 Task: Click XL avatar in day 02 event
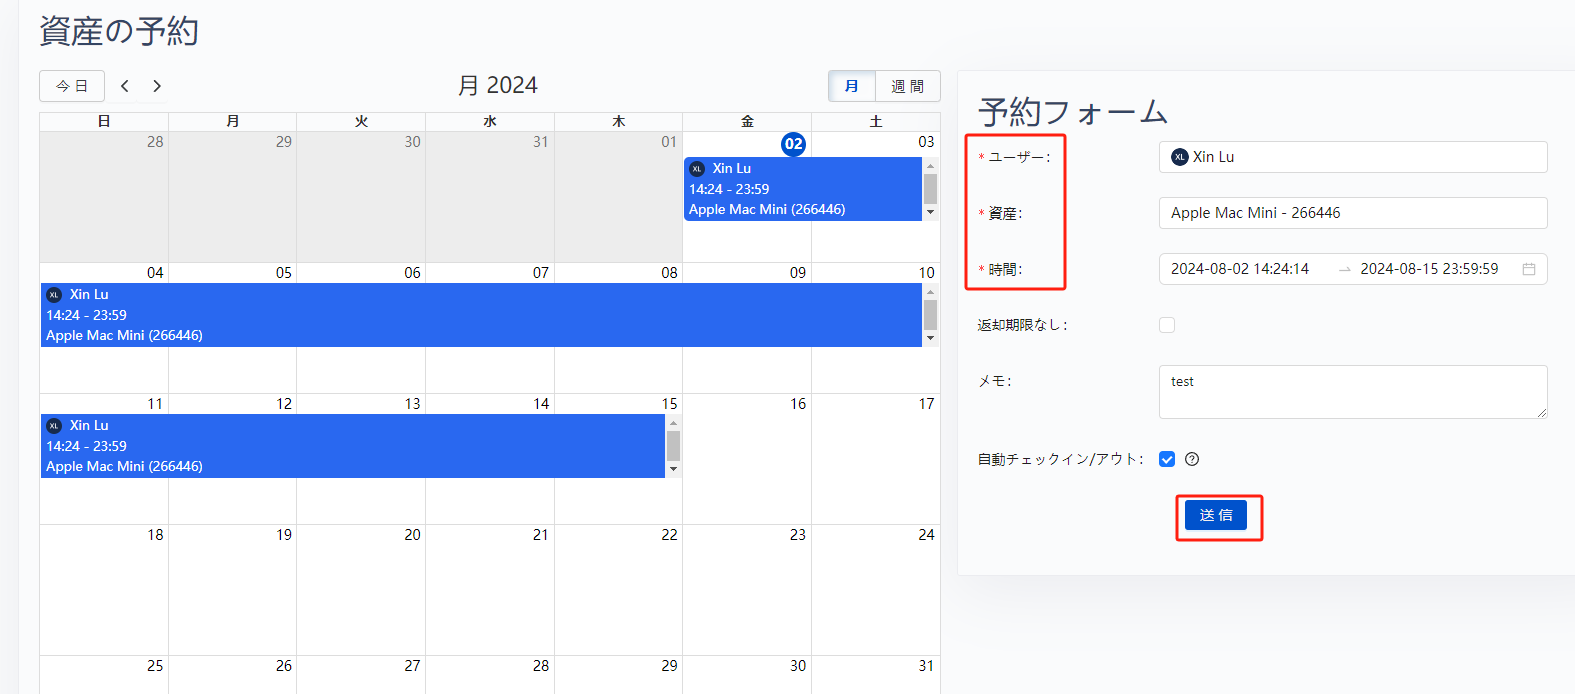(x=697, y=169)
